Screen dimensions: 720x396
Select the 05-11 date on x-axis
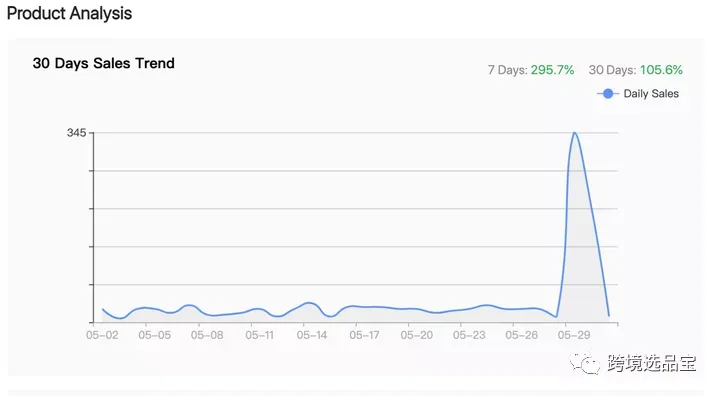tap(259, 335)
